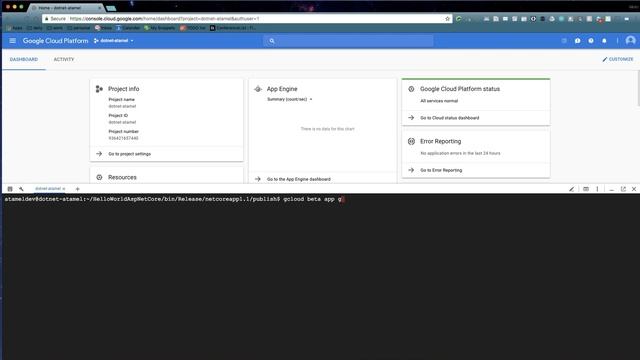Click the arrow next to Go to project settings
Screen dimensions: 640x360
pyautogui.click(x=99, y=154)
